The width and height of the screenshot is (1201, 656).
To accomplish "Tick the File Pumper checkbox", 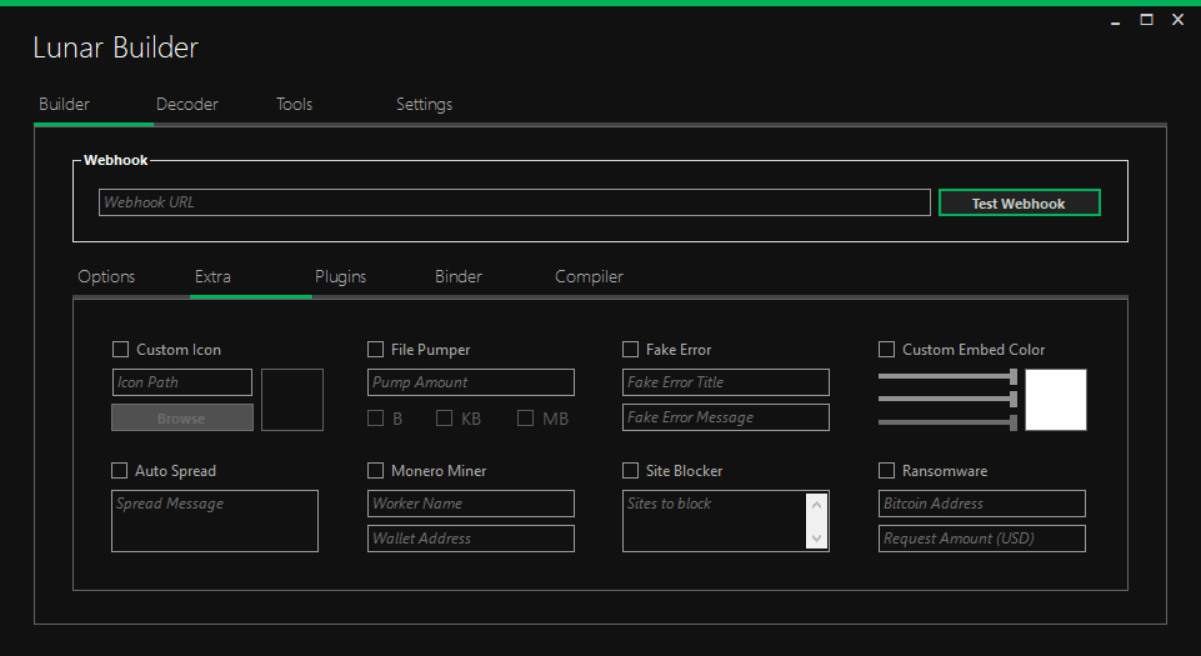I will tap(376, 349).
